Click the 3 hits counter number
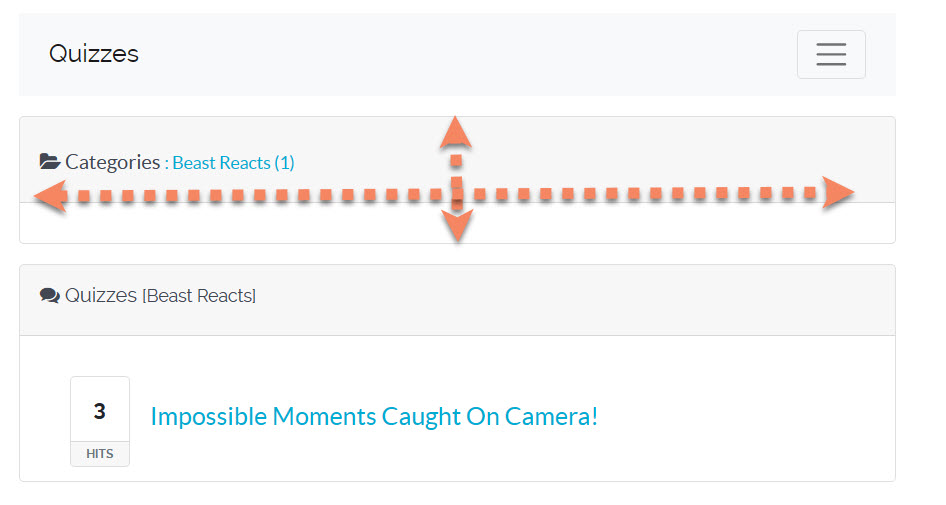The height and width of the screenshot is (505, 946). coord(100,411)
